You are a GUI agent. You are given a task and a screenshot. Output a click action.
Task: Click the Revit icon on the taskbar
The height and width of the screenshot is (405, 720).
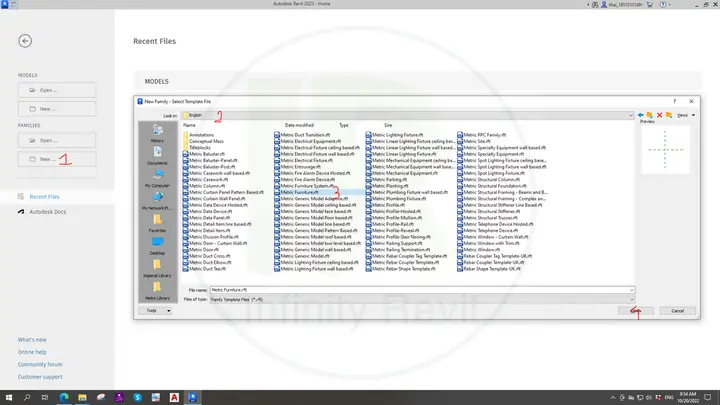(x=192, y=397)
